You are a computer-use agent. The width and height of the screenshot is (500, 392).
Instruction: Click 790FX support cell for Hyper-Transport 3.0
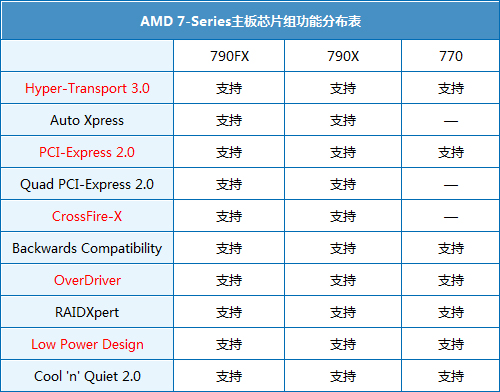(x=229, y=88)
